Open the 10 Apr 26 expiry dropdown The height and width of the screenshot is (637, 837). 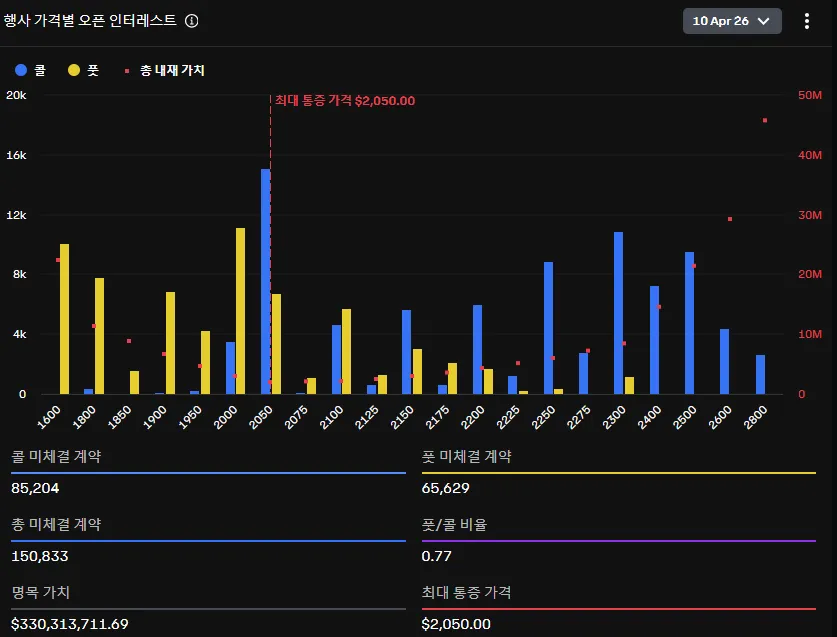(x=732, y=21)
